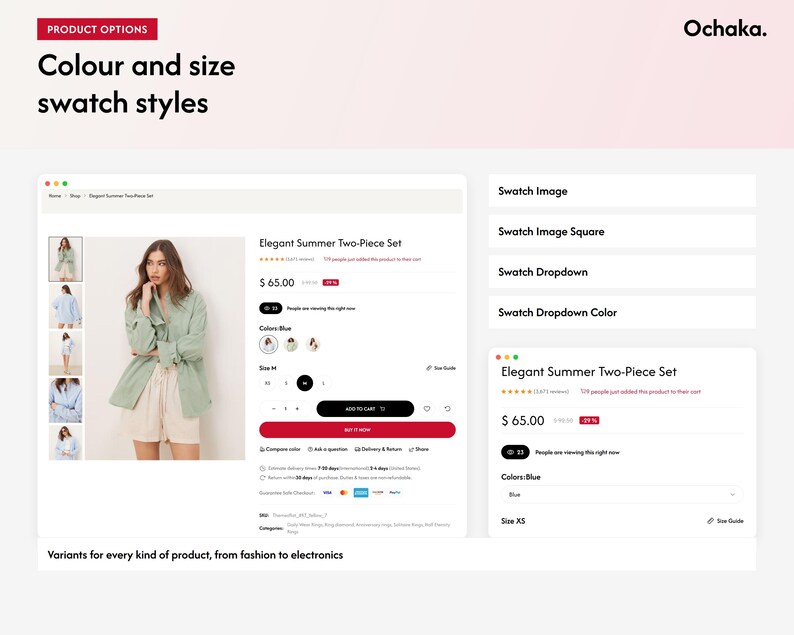Click the eye icon viewers badge in main window
Viewport: 794px width, 635px height.
click(x=270, y=308)
